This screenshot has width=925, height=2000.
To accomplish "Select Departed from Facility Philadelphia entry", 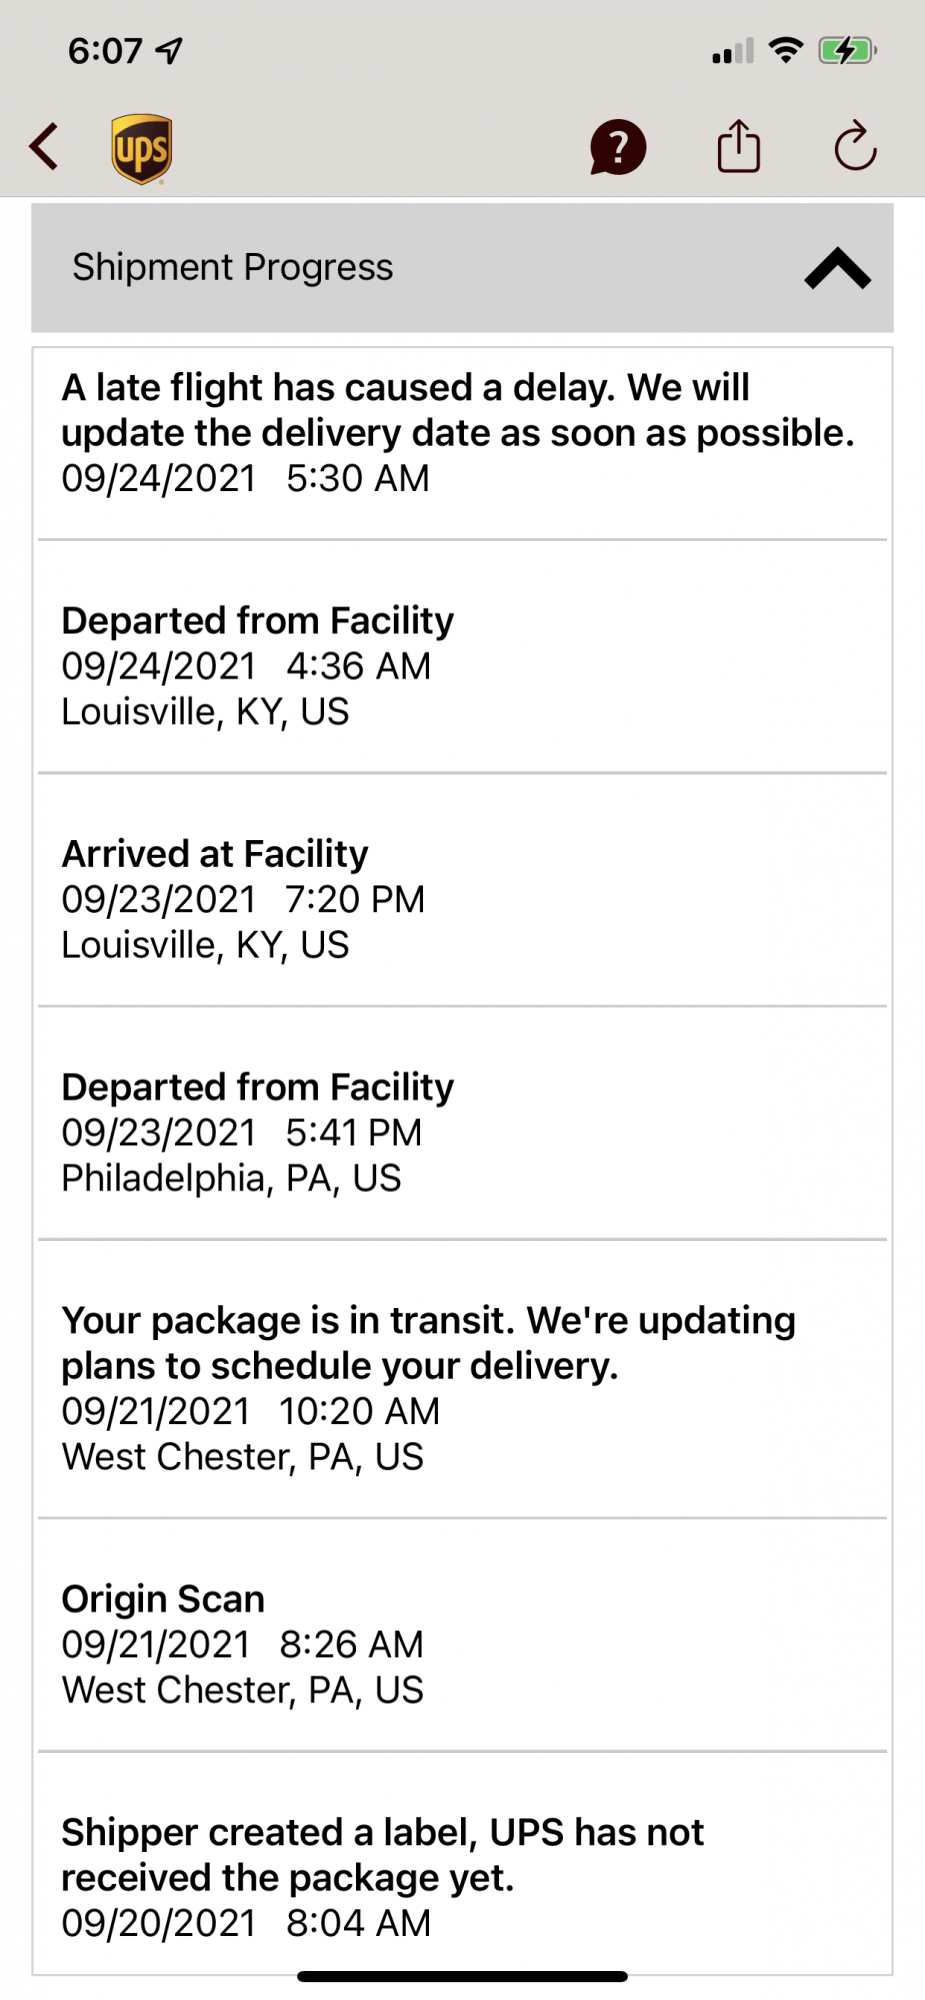I will tap(462, 1123).
